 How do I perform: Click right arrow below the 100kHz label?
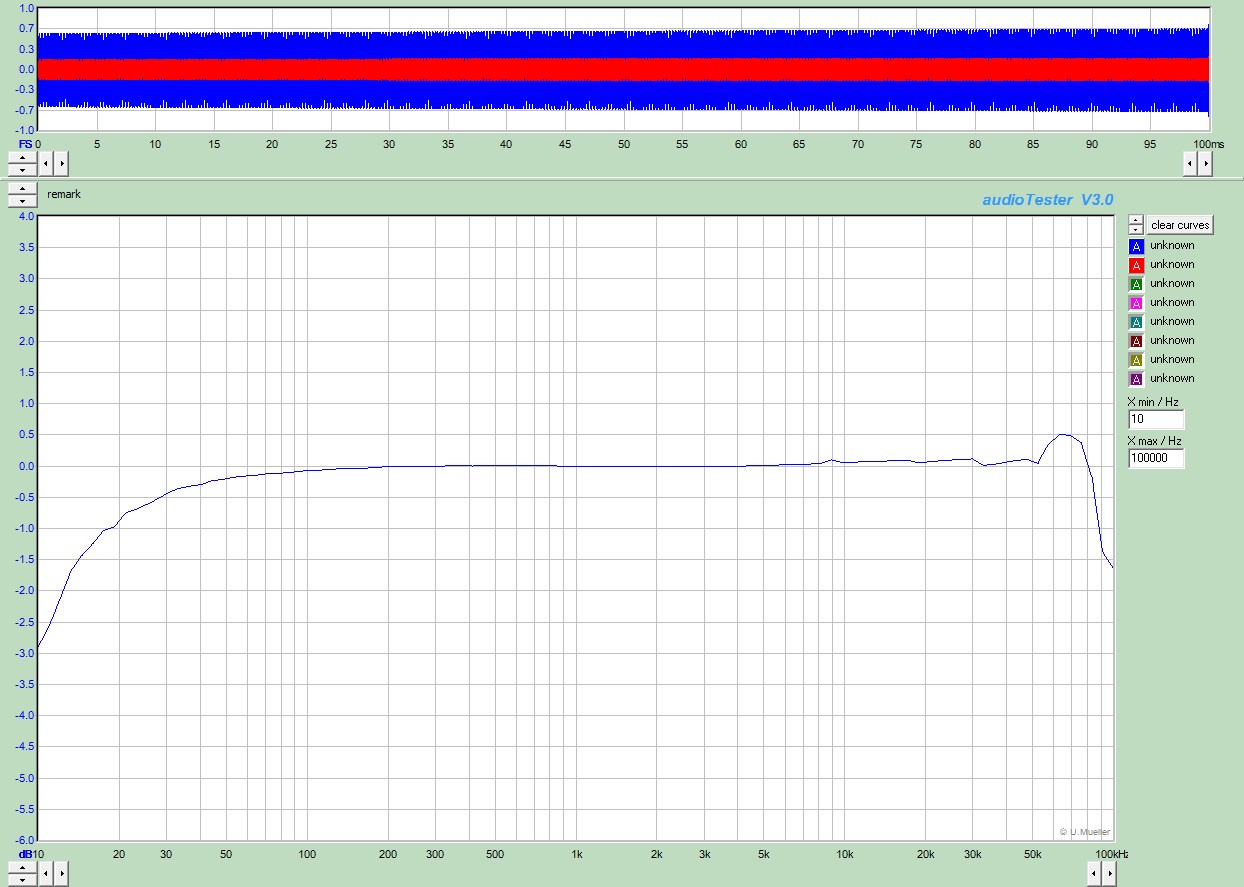1110,874
